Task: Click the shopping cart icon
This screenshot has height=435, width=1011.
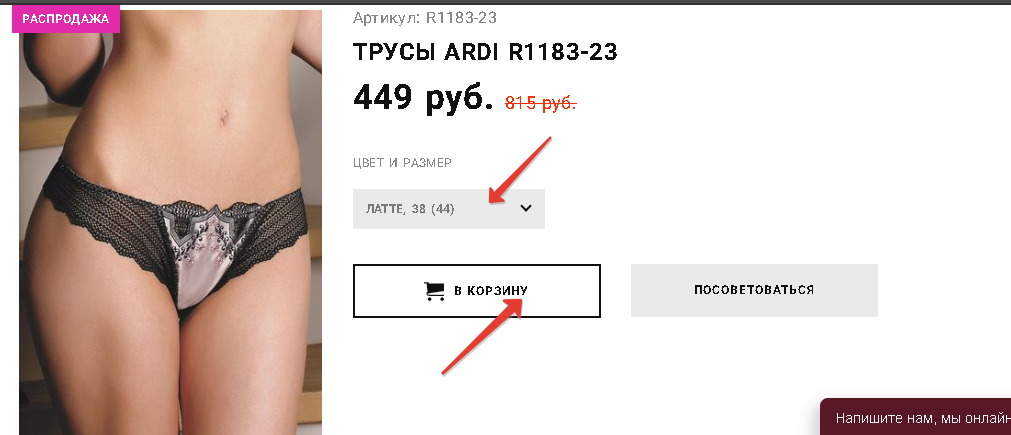Action: tap(434, 291)
